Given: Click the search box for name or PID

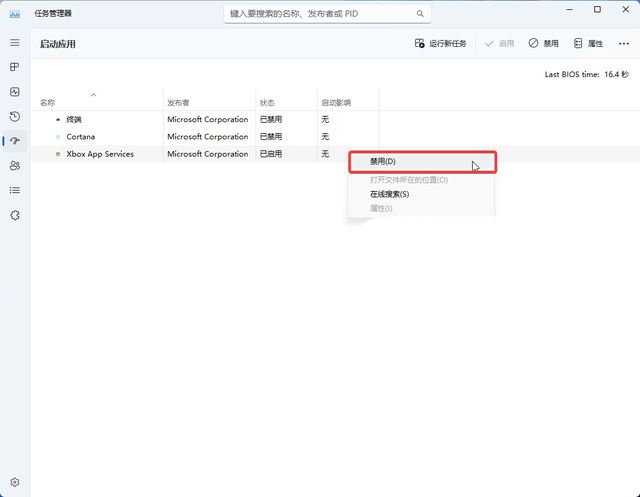Looking at the screenshot, I should pos(327,15).
